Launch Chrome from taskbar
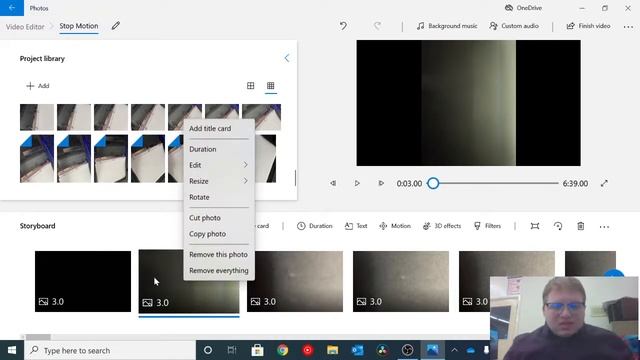 pos(282,350)
